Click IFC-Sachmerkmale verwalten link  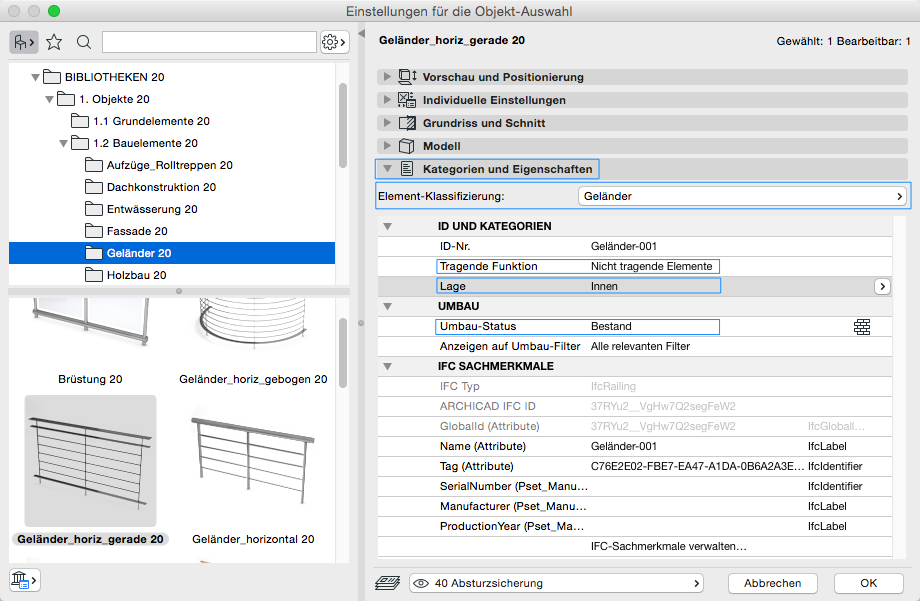[x=669, y=546]
